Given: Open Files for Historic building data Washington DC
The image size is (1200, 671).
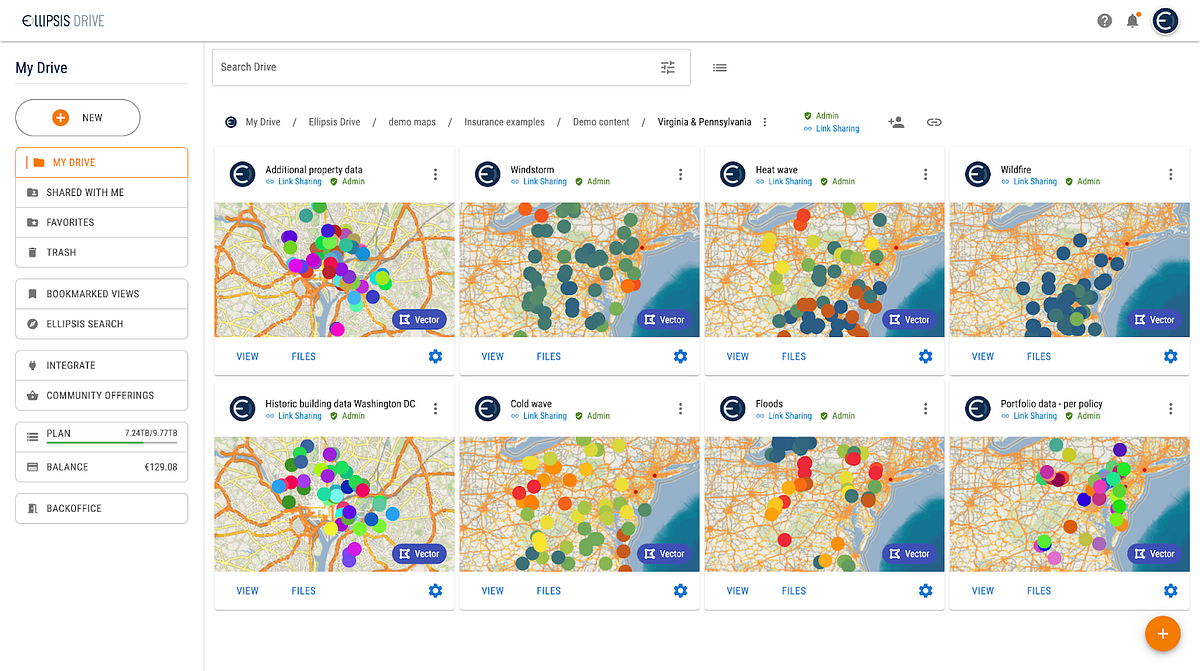Looking at the screenshot, I should coord(303,590).
